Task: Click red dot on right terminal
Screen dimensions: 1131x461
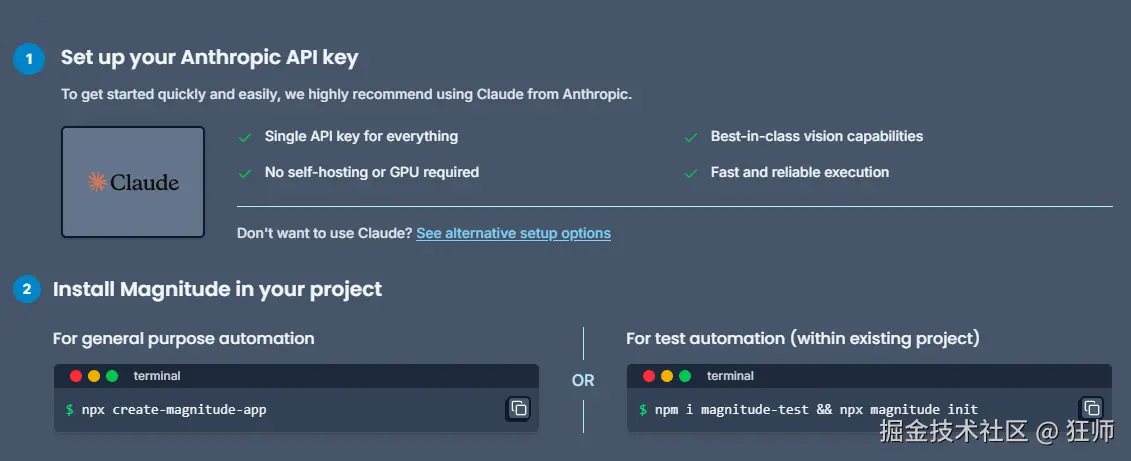Action: point(649,376)
